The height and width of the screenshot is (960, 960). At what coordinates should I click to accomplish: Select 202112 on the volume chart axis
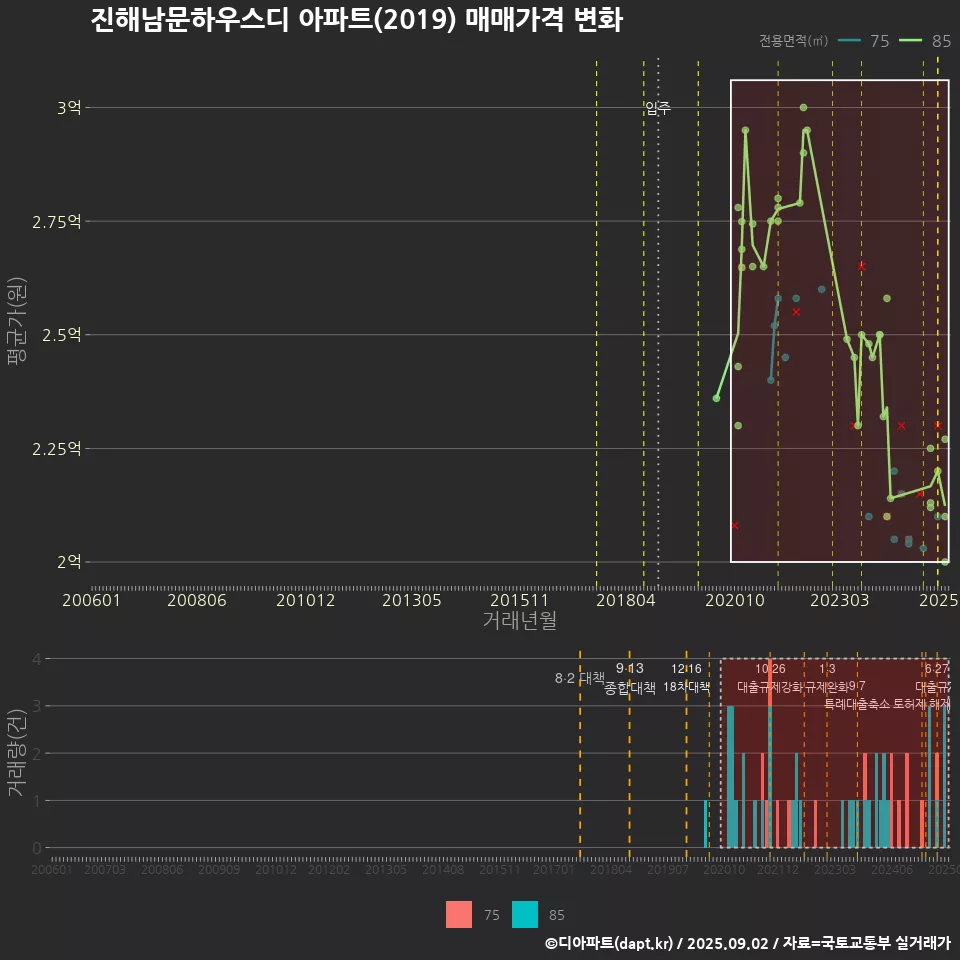click(778, 869)
